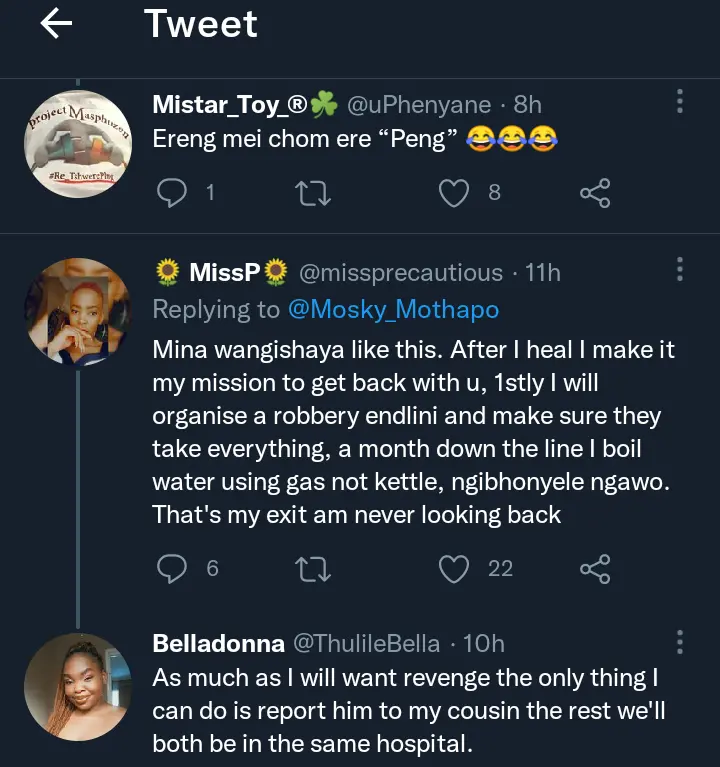
Task: Retweet Mistar_Toy's Peng tweet
Action: coord(314,192)
